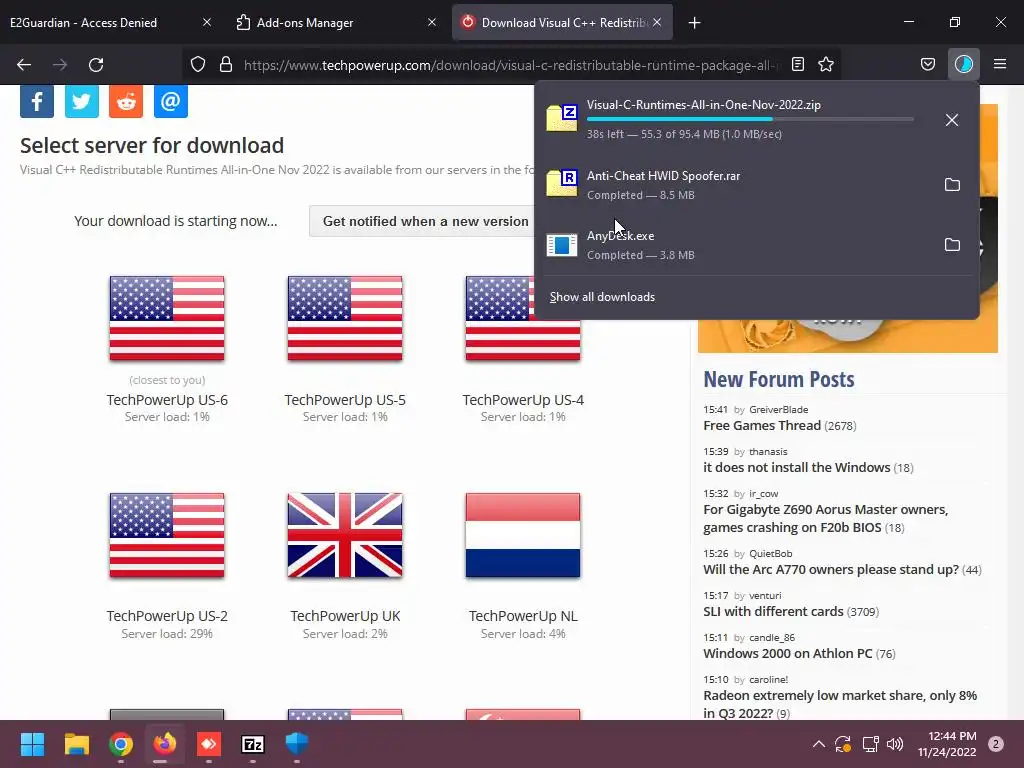This screenshot has height=768, width=1024.
Task: Open Free Games Thread forum post
Action: (x=761, y=426)
